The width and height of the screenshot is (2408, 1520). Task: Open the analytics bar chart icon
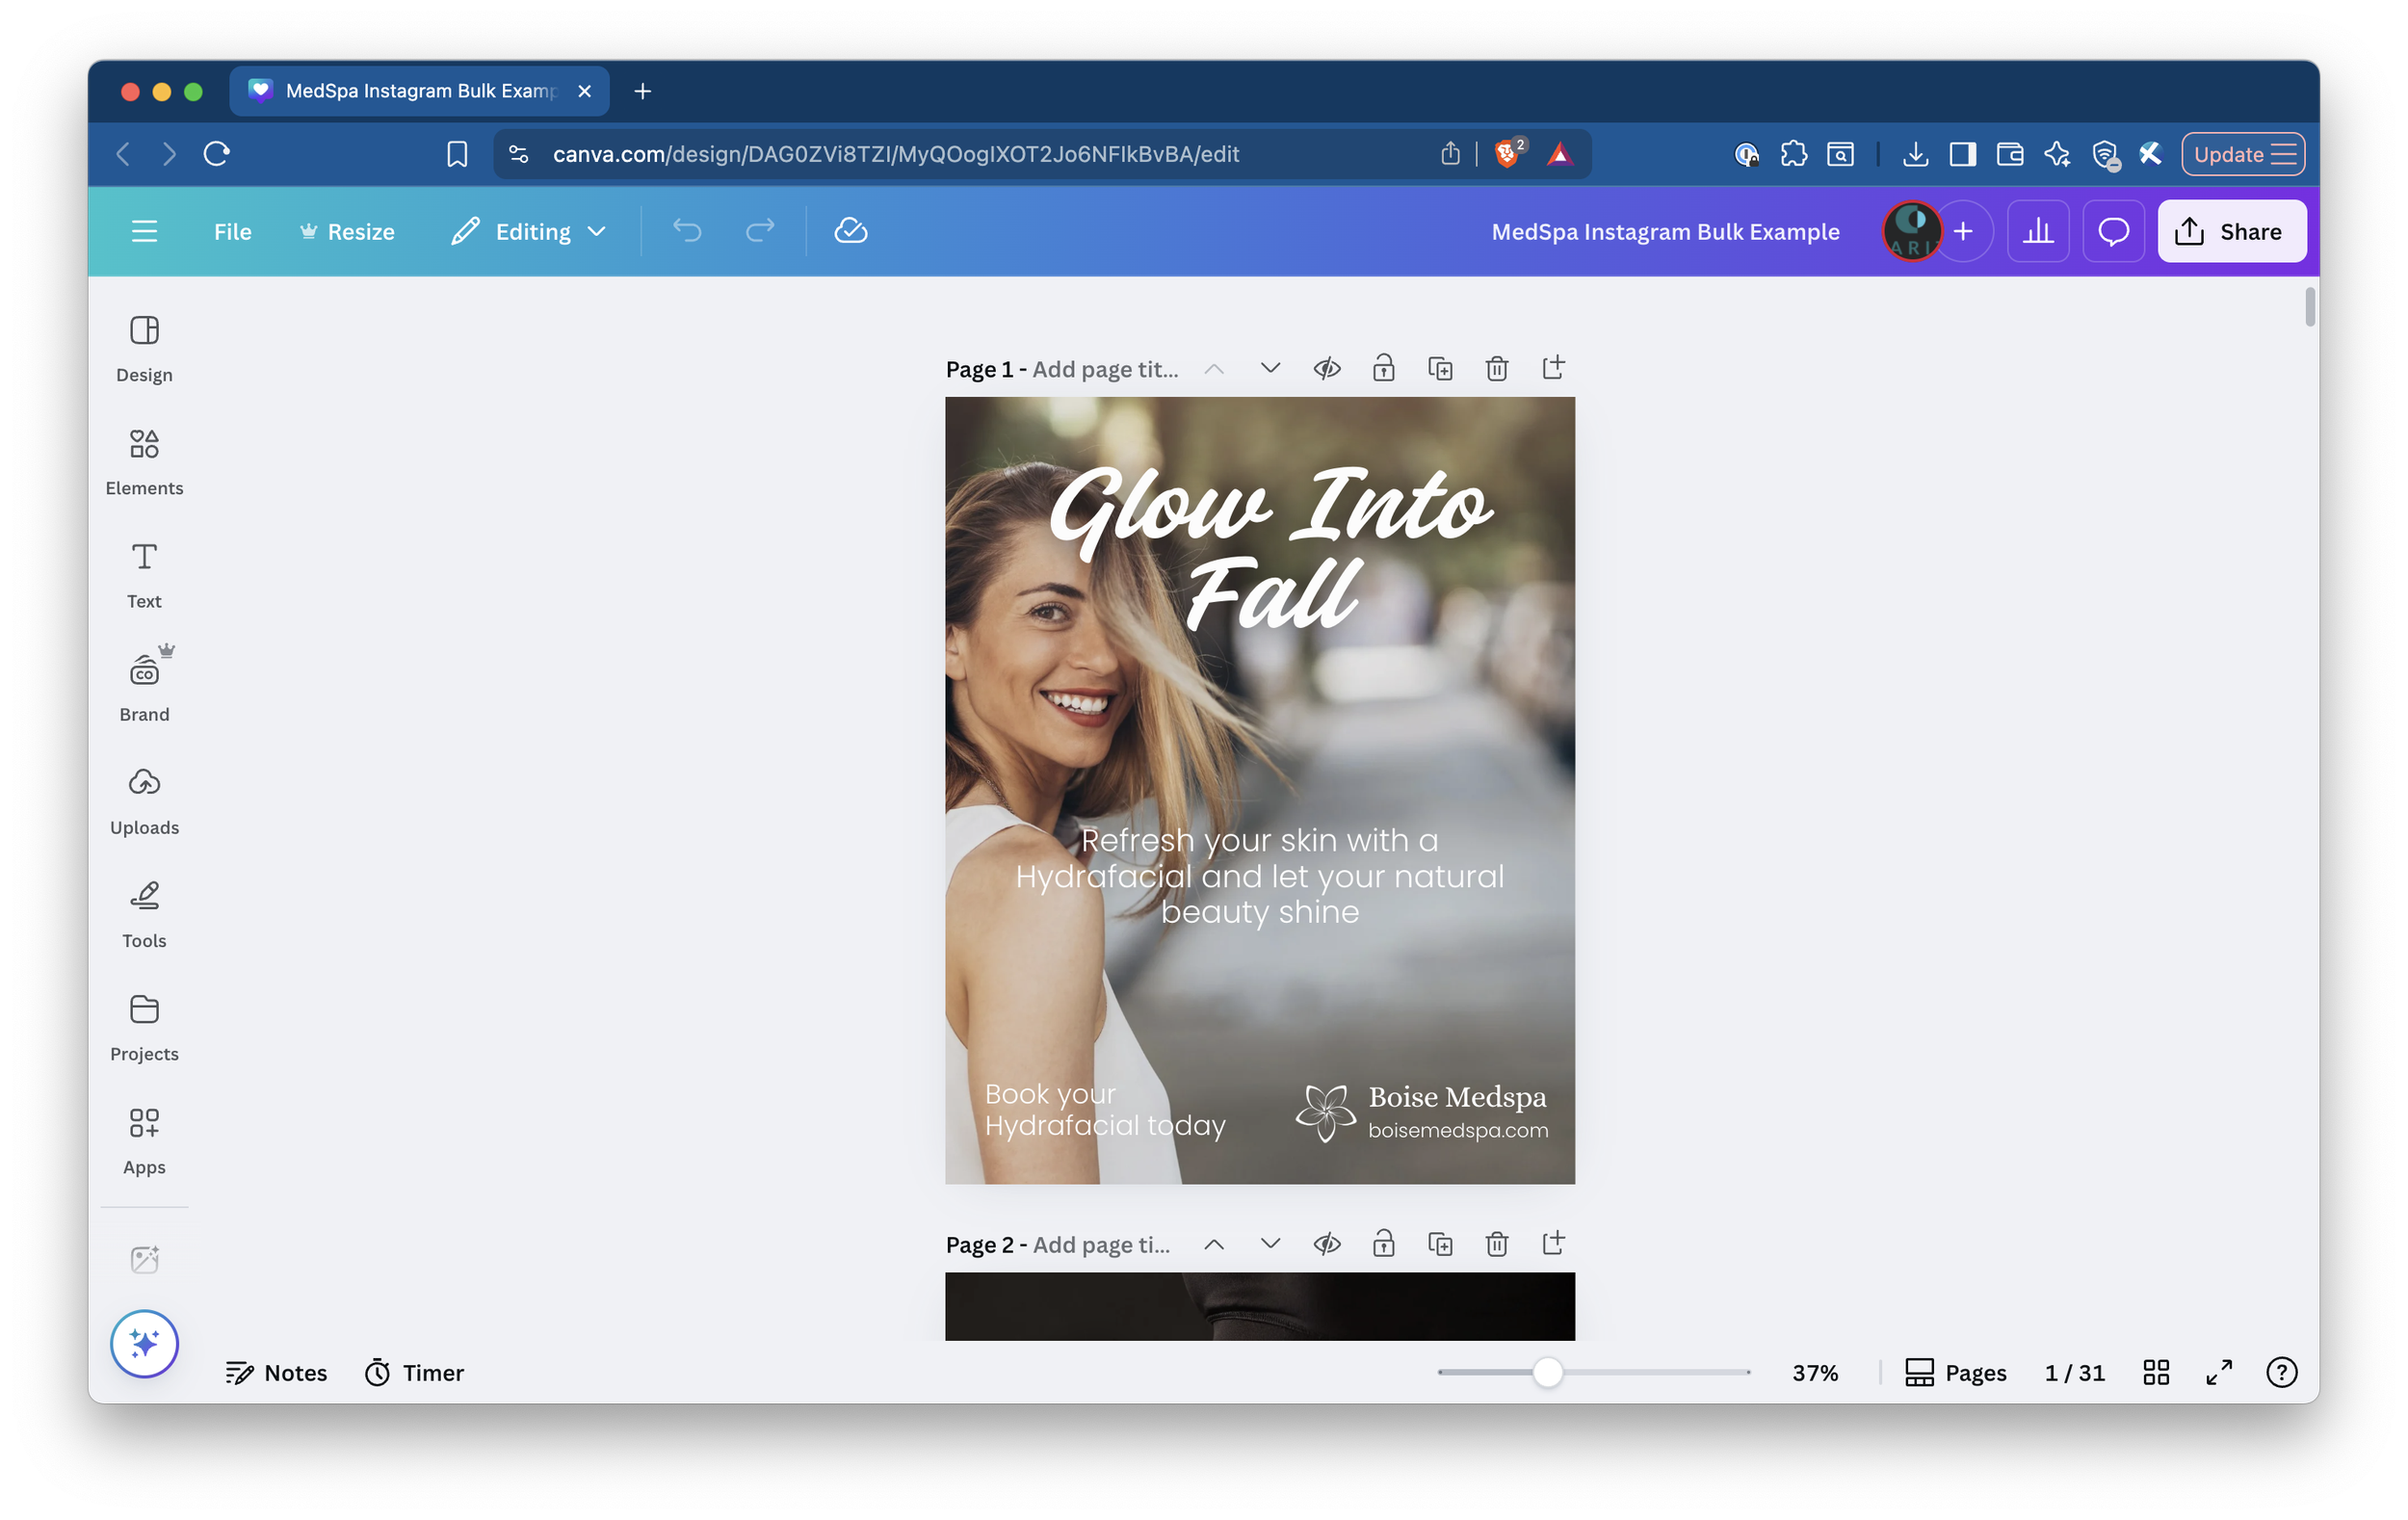click(x=2037, y=231)
